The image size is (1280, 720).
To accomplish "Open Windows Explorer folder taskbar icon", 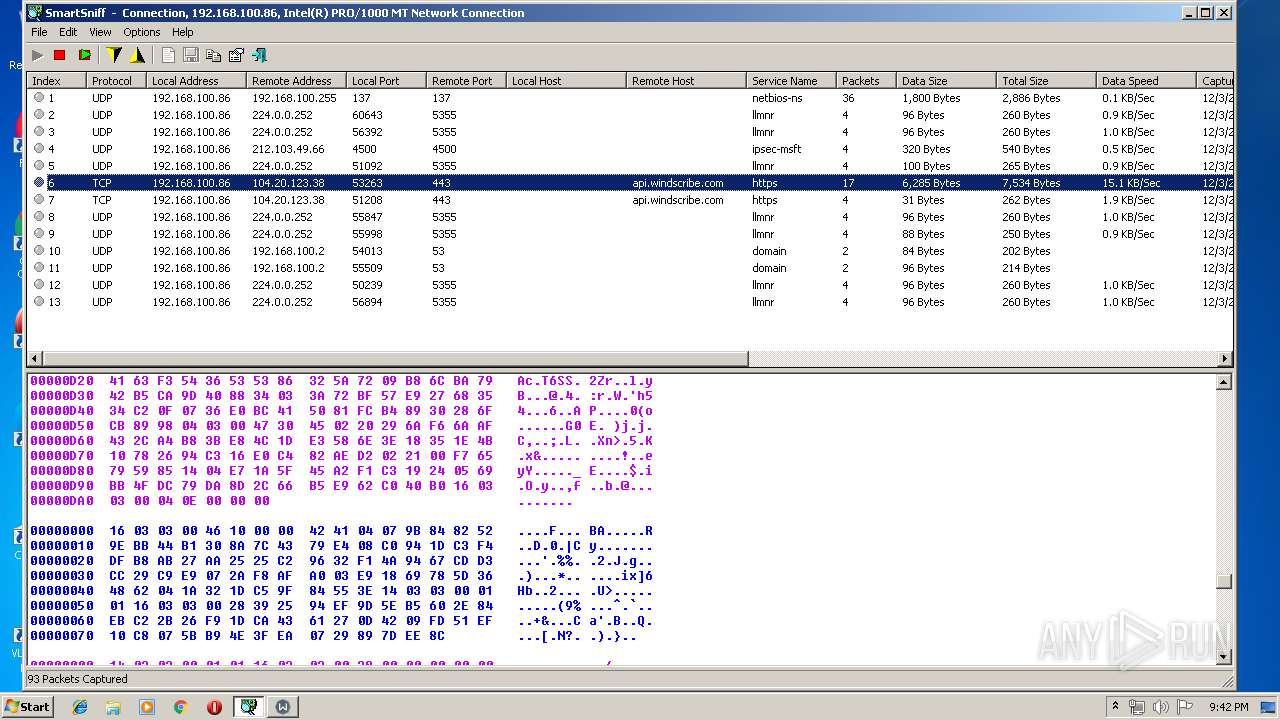I will pos(113,707).
